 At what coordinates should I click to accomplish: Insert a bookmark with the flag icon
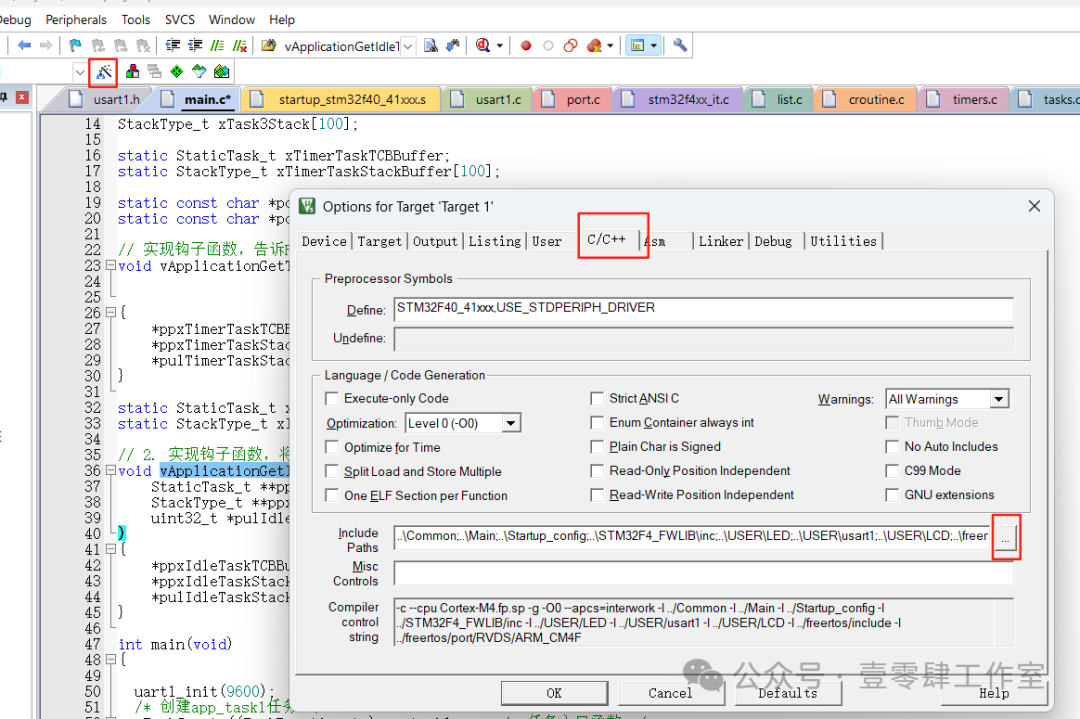[75, 45]
